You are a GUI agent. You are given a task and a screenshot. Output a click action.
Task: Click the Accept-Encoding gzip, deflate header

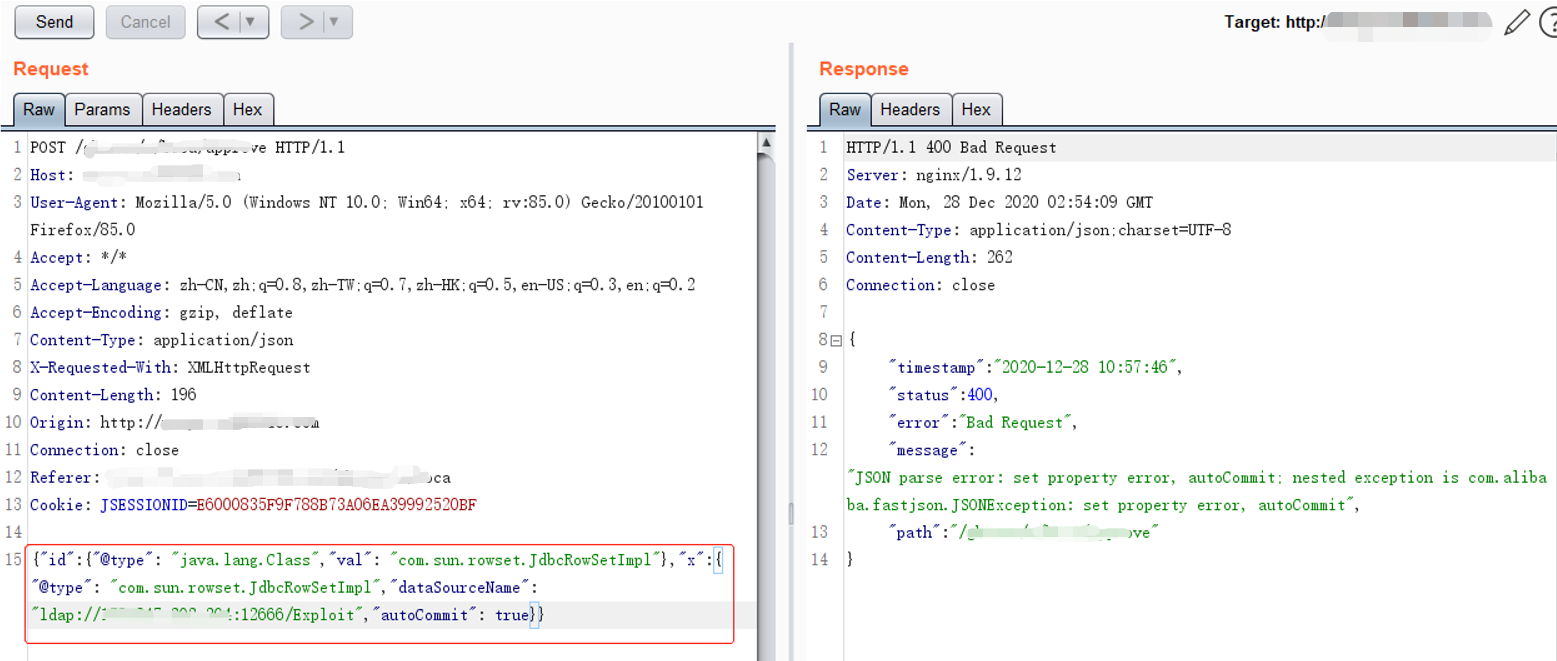coord(161,312)
